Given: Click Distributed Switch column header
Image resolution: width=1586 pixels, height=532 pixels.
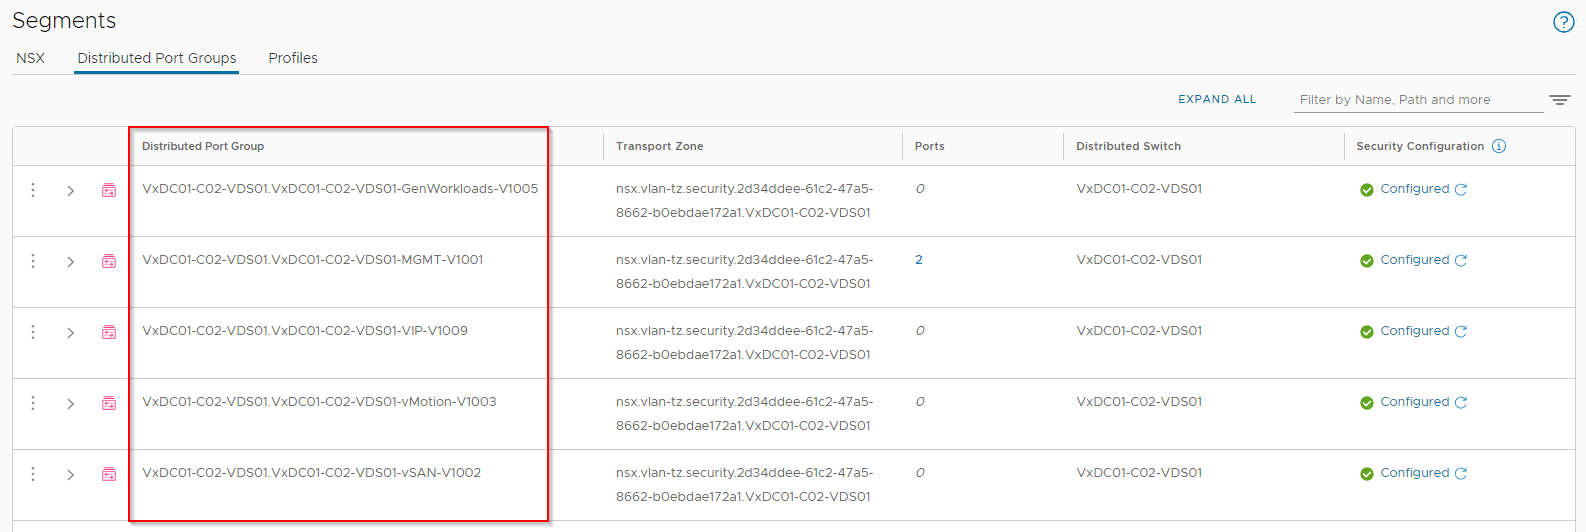Looking at the screenshot, I should pos(1128,146).
